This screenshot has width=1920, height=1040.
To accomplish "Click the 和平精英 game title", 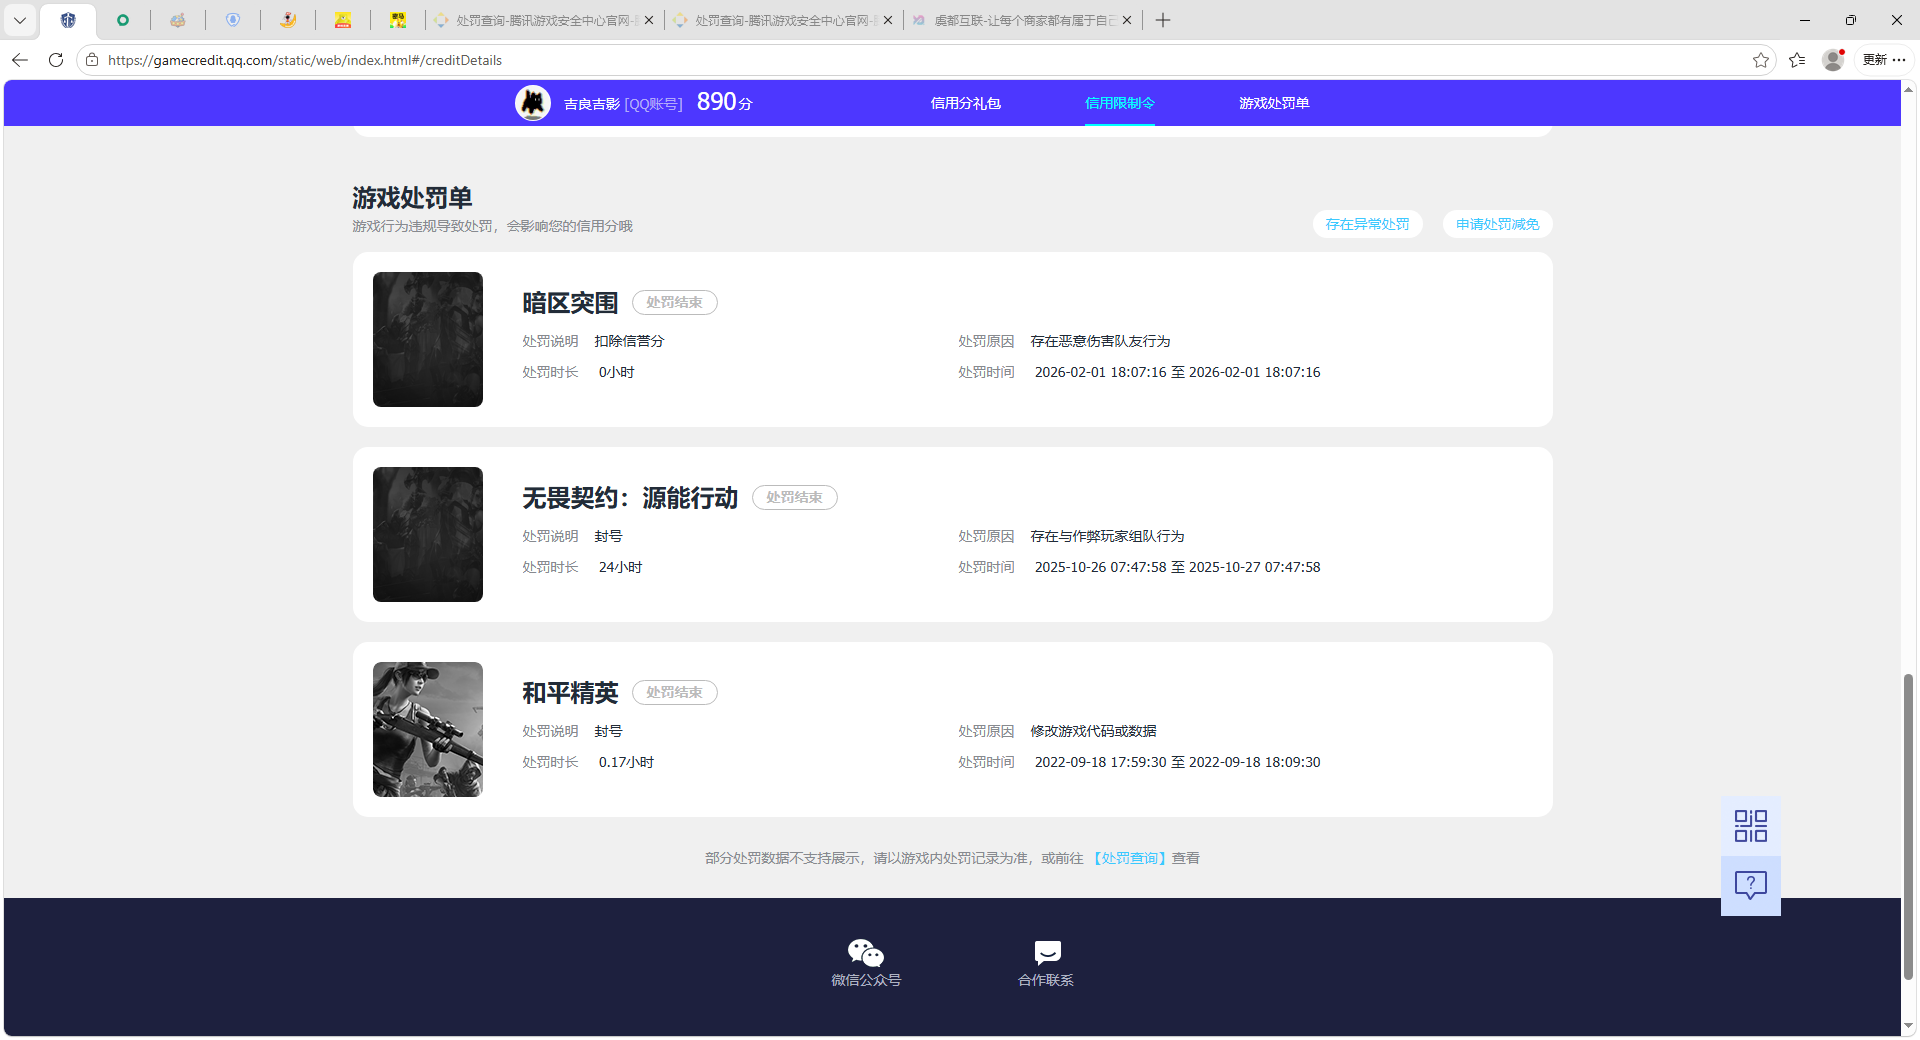I will point(570,693).
